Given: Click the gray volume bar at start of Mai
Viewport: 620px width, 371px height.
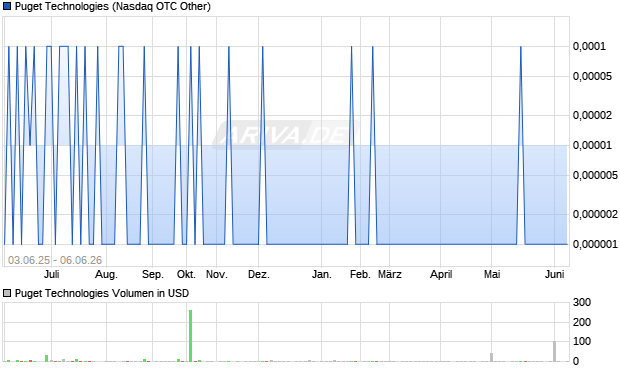Looking at the screenshot, I should click(491, 357).
